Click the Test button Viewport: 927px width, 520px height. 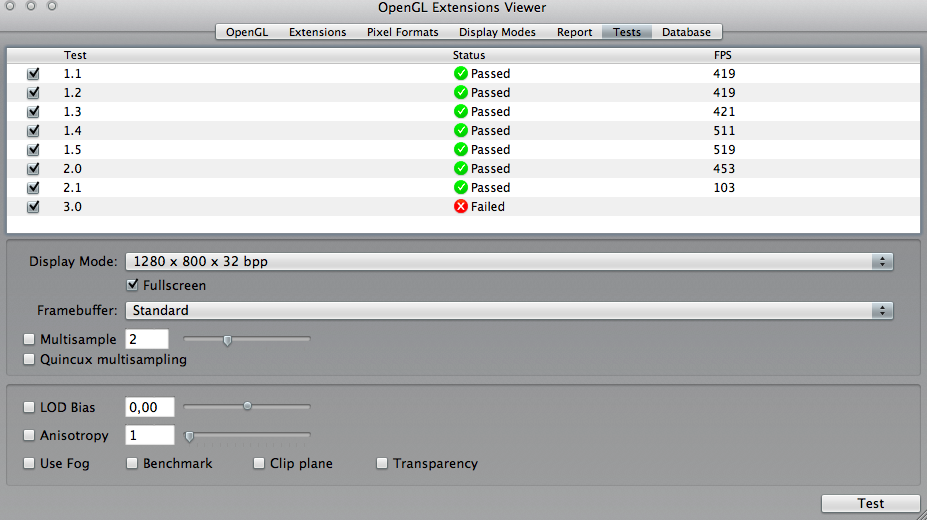[x=871, y=503]
